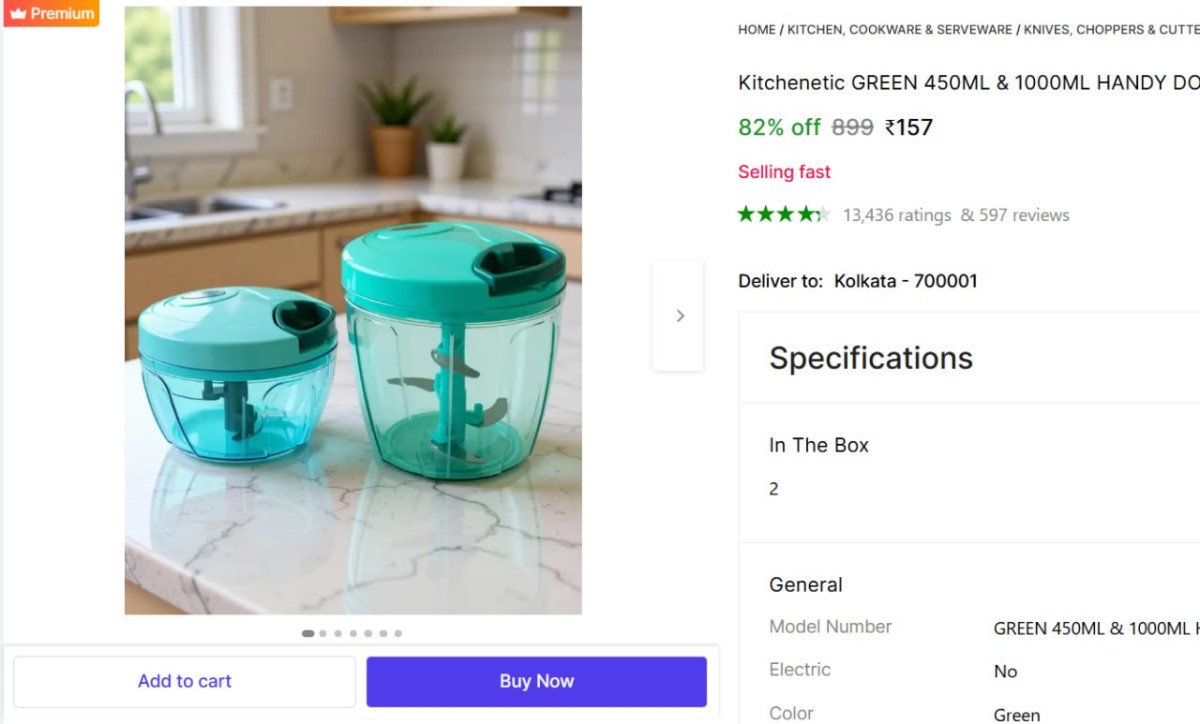Click the Specifications section heading
Screen dimensions: 1200x724
(x=870, y=358)
